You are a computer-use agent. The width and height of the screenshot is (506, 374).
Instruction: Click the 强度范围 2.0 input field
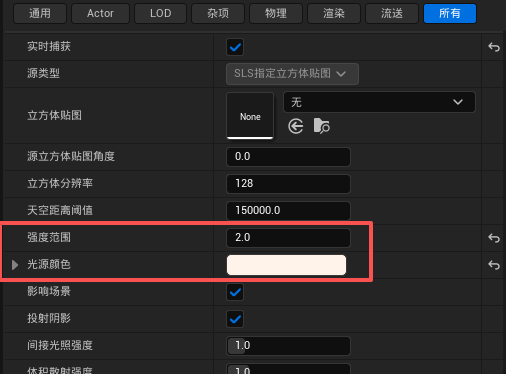pos(288,238)
